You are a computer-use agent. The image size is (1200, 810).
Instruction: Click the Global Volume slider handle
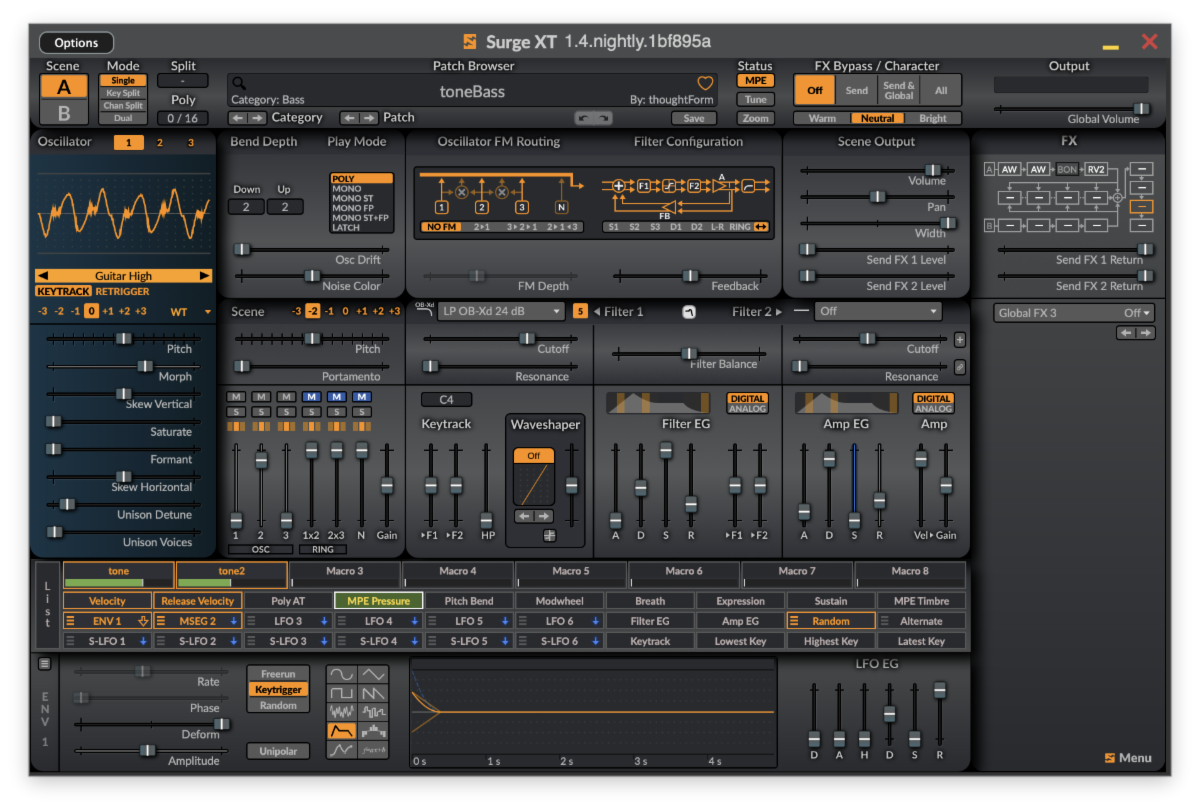click(x=1140, y=108)
